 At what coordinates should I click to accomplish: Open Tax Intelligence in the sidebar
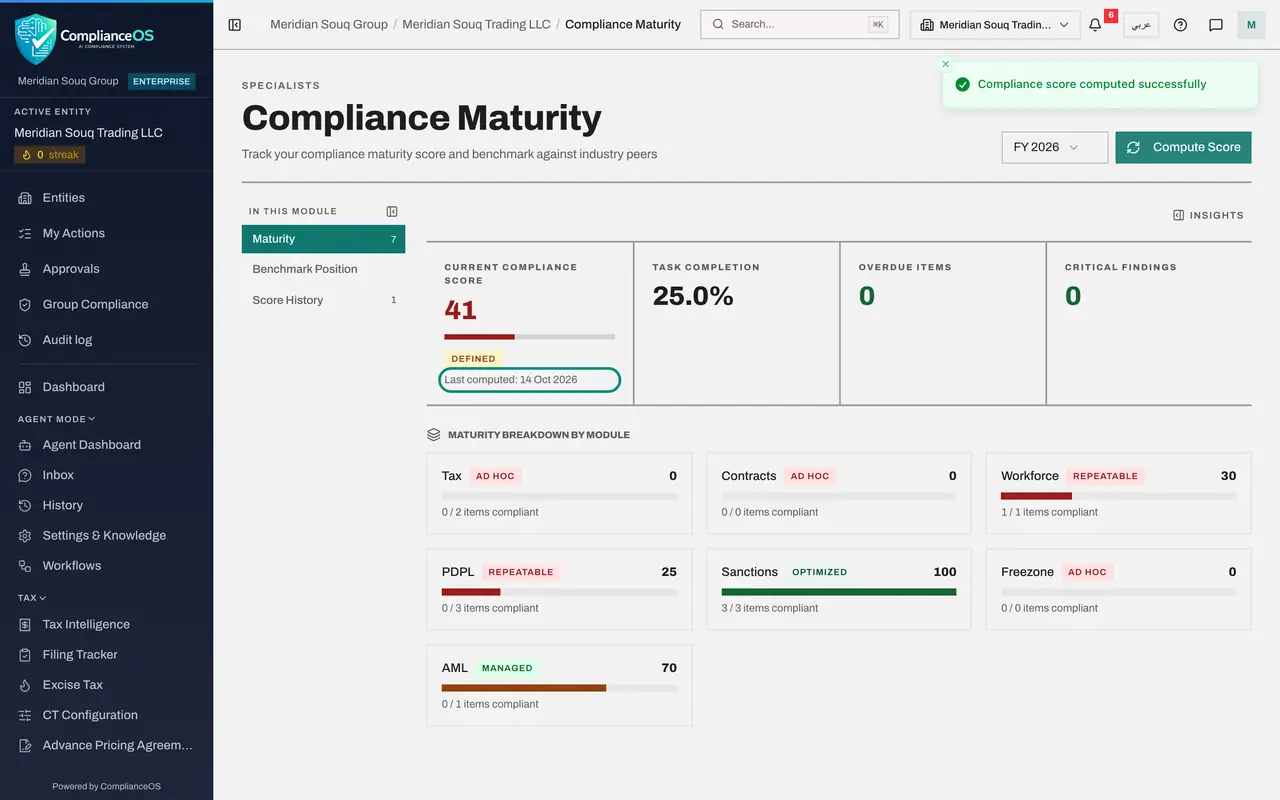[106, 624]
